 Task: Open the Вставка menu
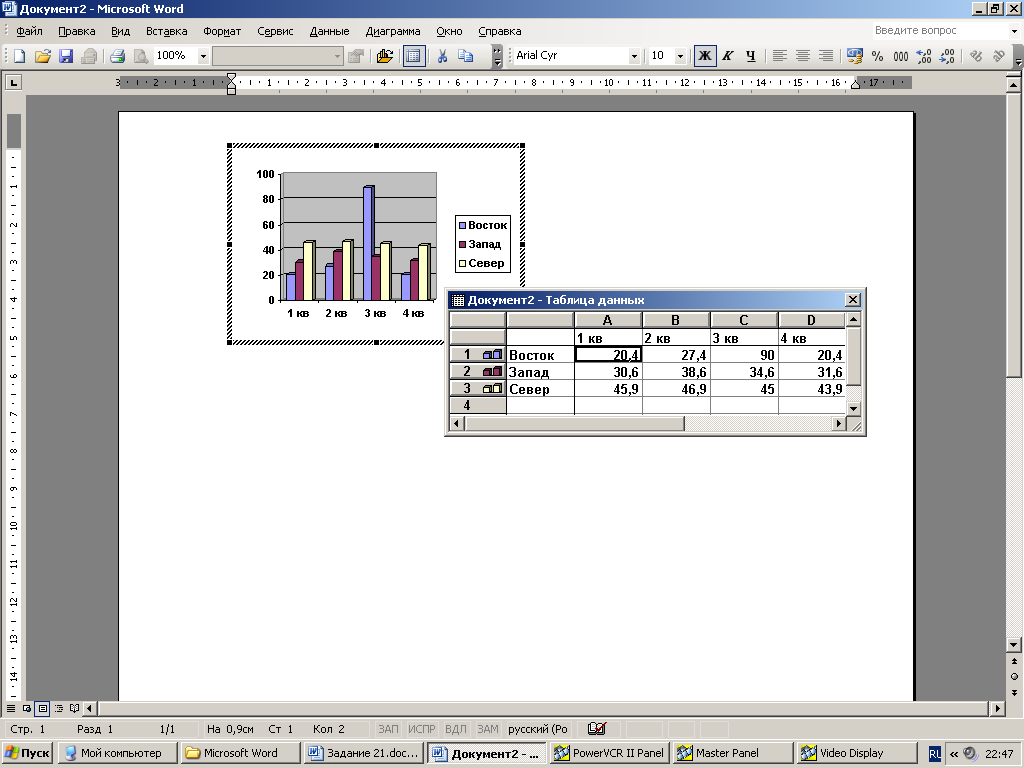pos(167,31)
